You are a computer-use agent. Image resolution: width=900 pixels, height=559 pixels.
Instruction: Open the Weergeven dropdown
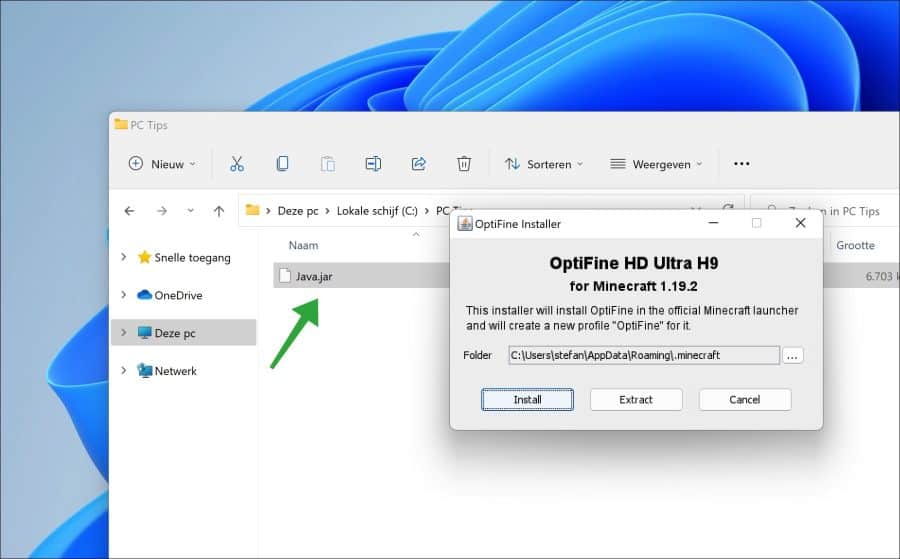[x=656, y=164]
